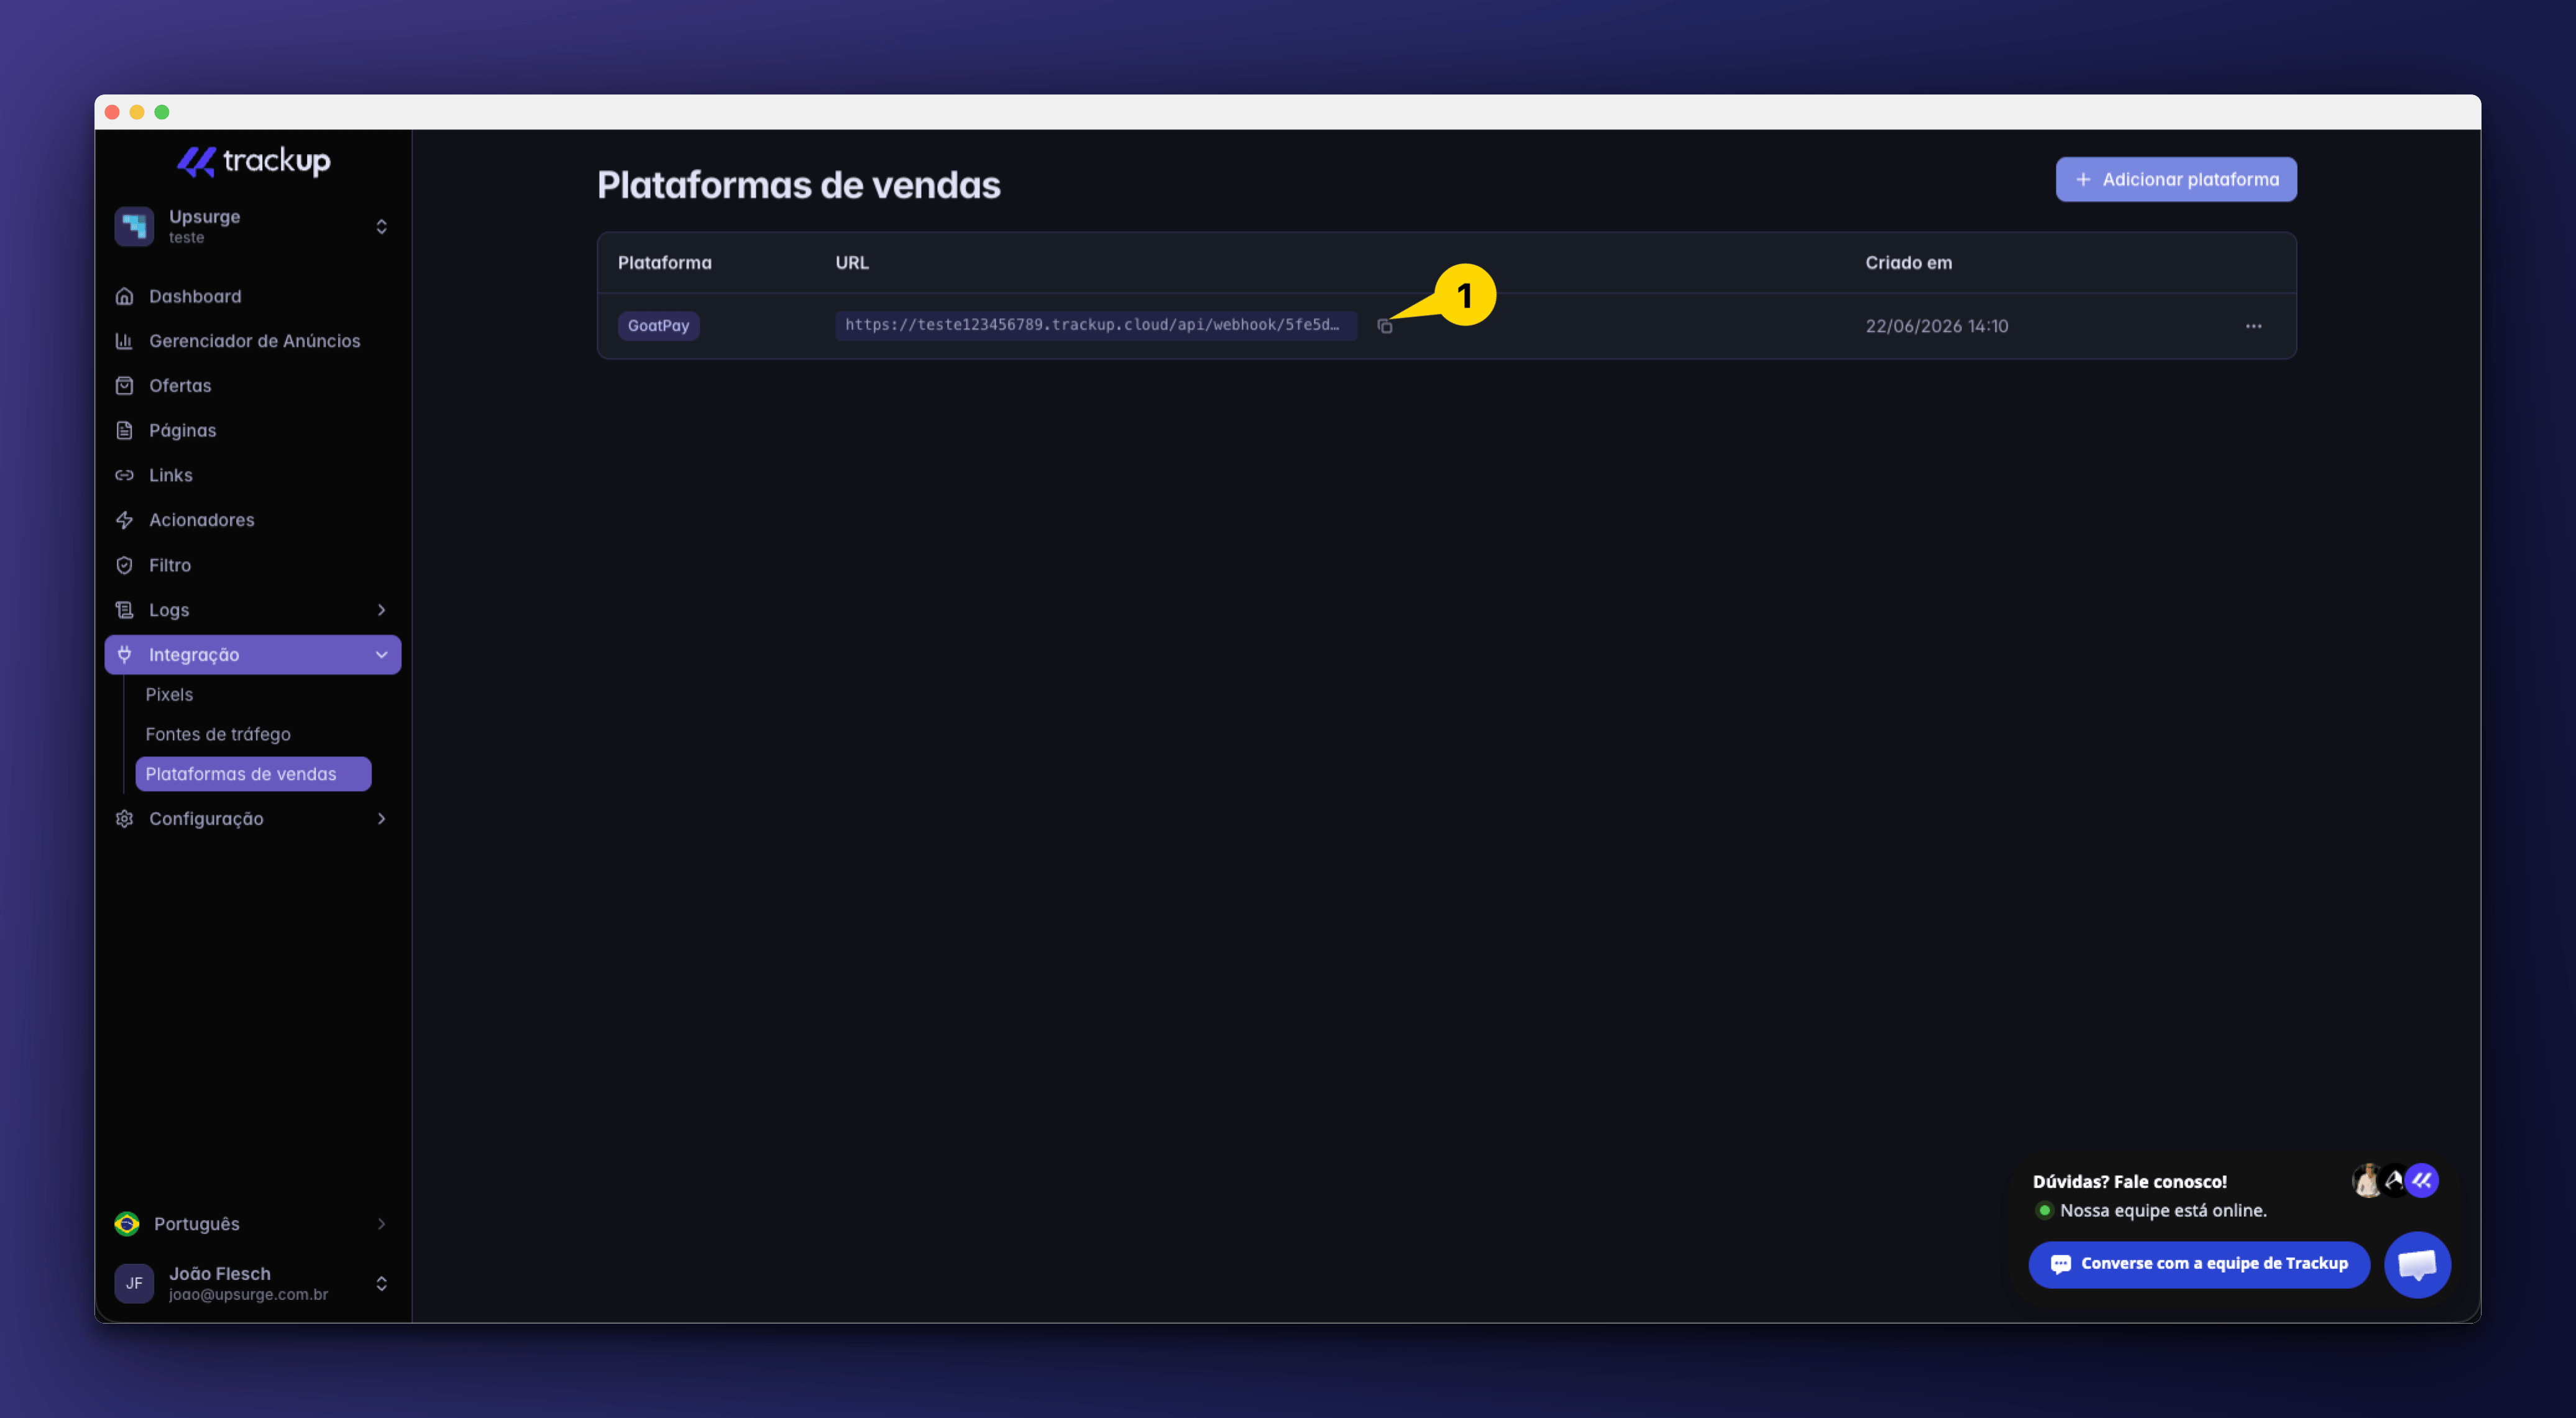This screenshot has height=1418, width=2576.
Task: Click the Upsurge workspace logo icon
Action: [x=134, y=227]
